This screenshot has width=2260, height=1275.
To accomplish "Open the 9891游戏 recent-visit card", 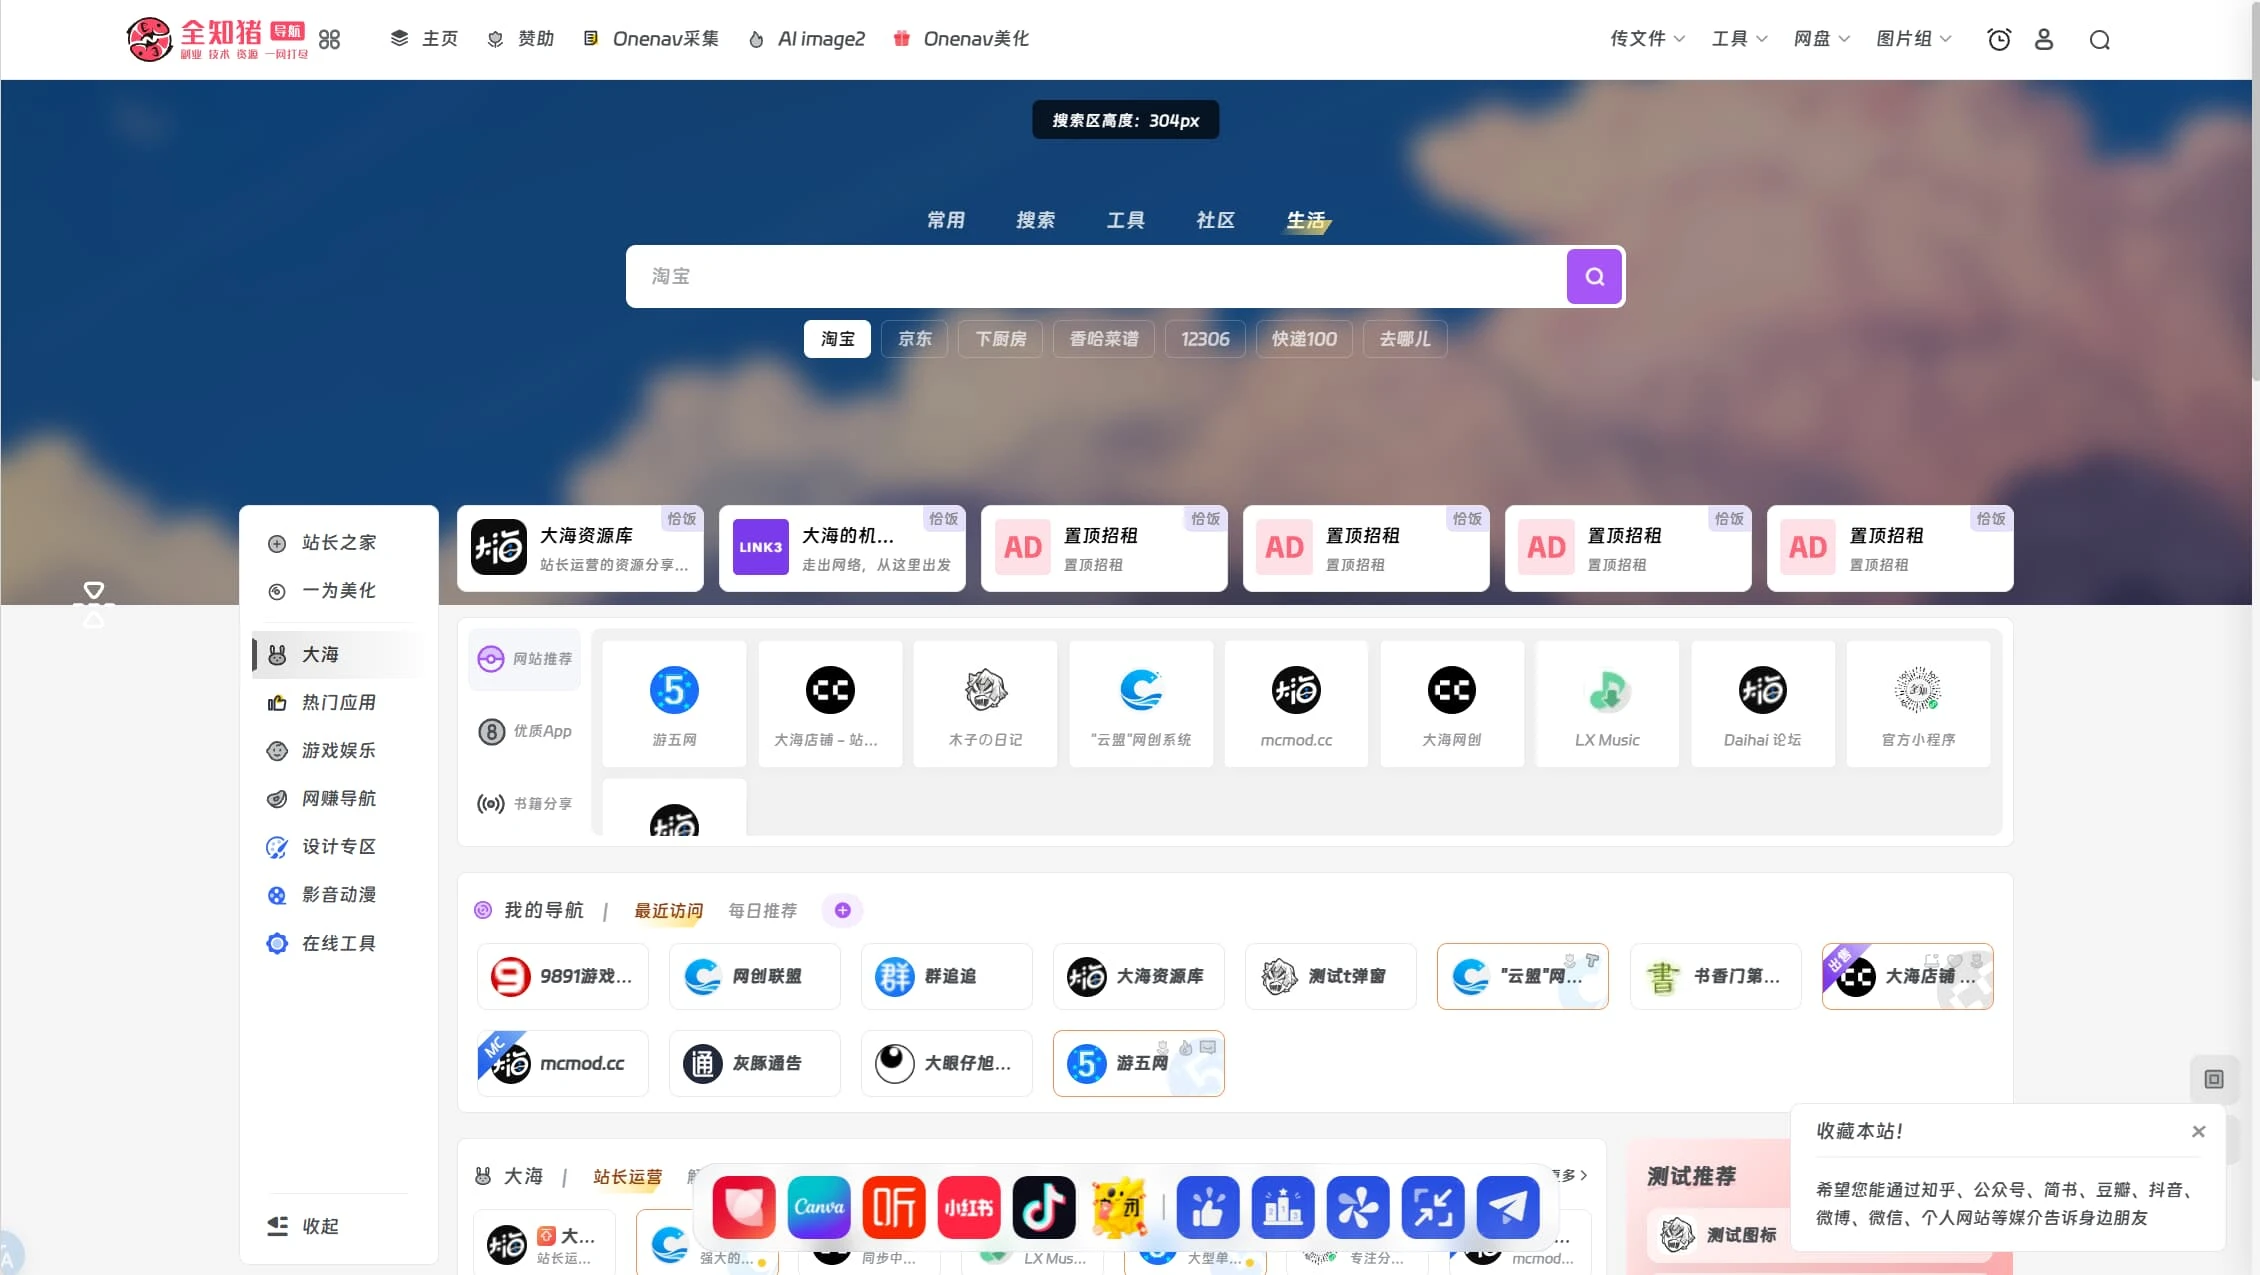I will click(563, 976).
